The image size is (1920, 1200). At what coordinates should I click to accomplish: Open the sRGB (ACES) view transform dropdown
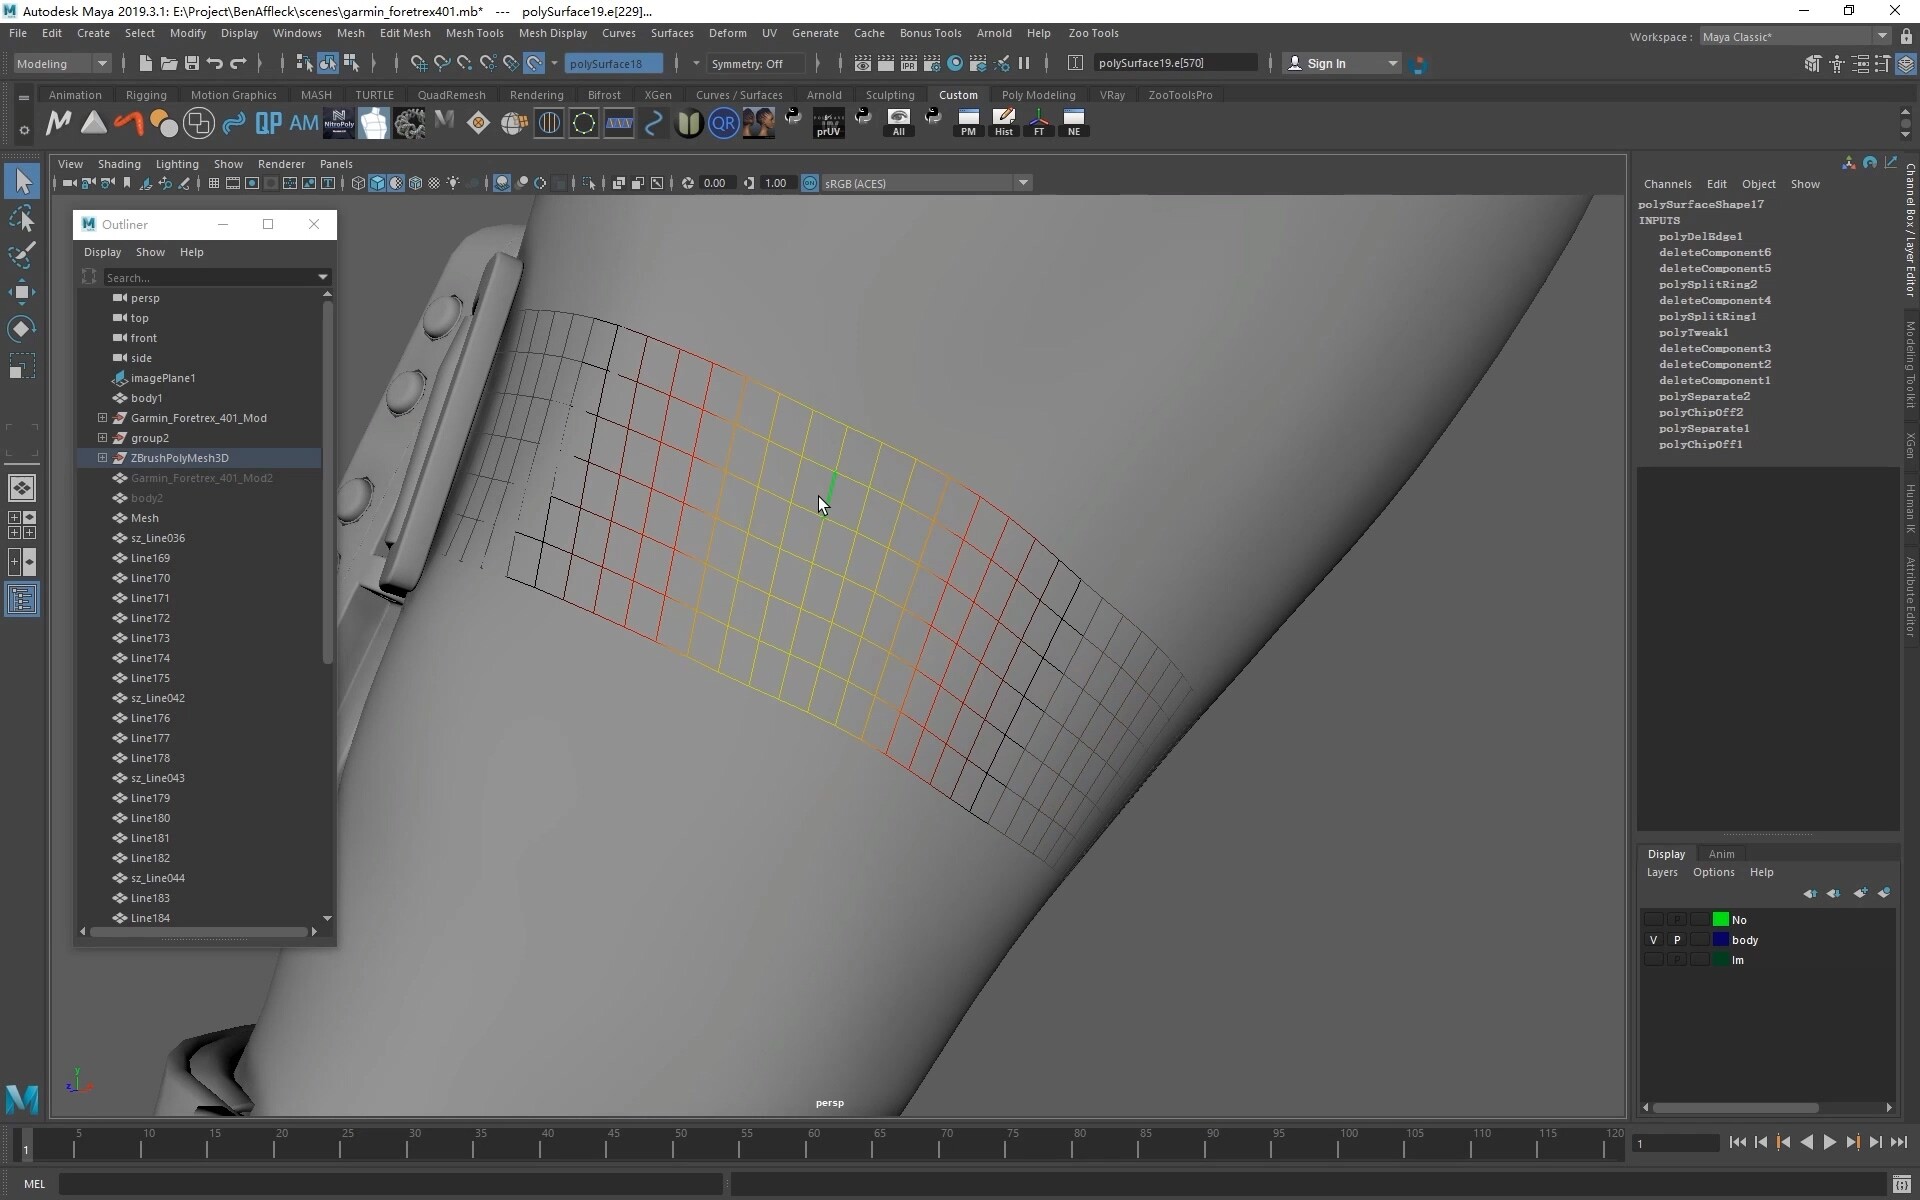pyautogui.click(x=1023, y=183)
